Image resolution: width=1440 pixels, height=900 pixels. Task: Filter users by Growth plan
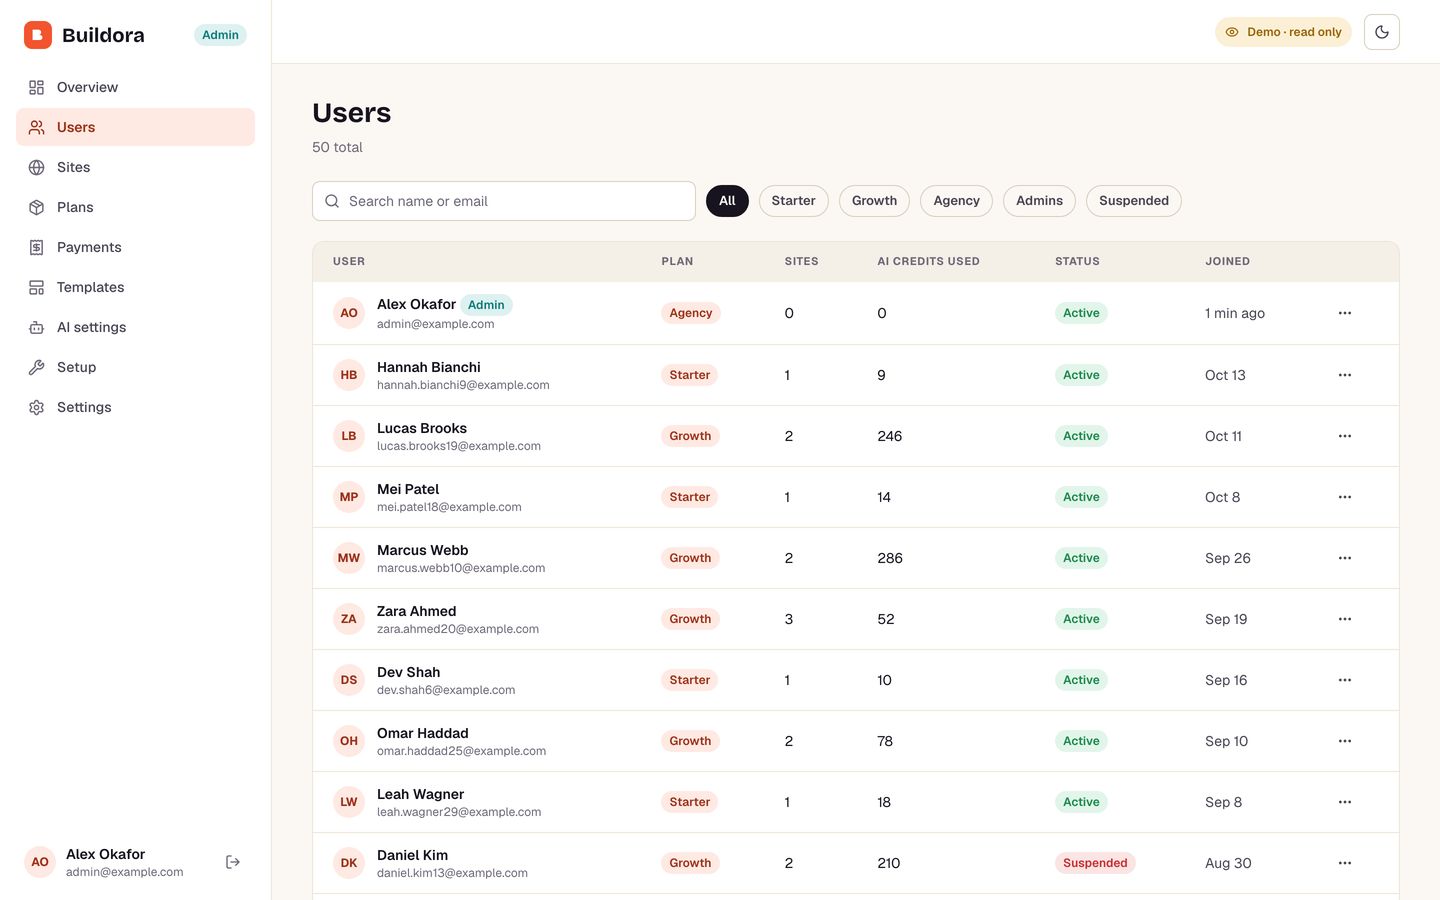click(874, 201)
